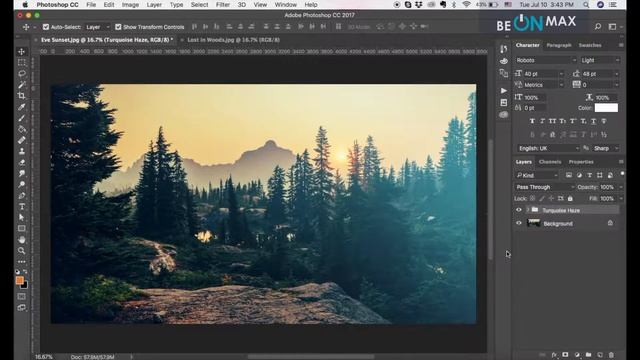Select the Hand tool

click(x=22, y=240)
